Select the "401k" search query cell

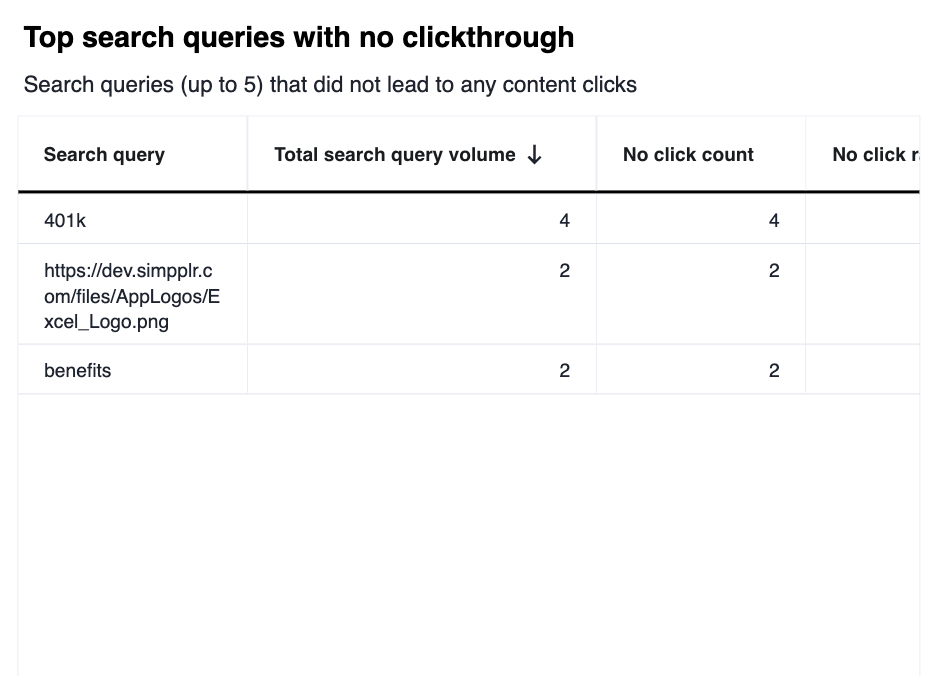point(65,220)
